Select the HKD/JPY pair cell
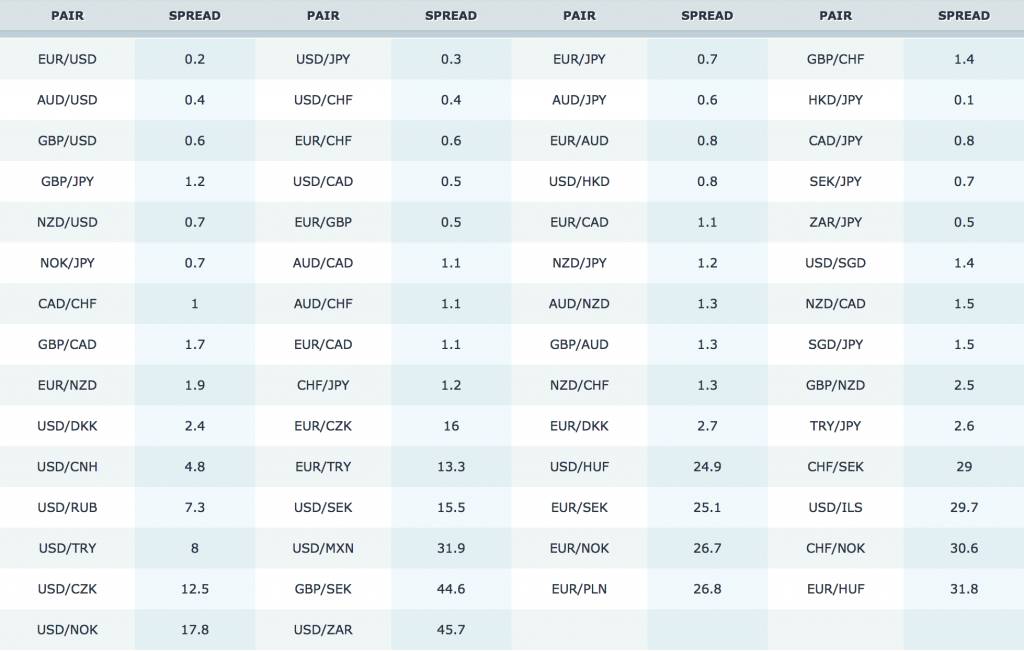 point(835,100)
